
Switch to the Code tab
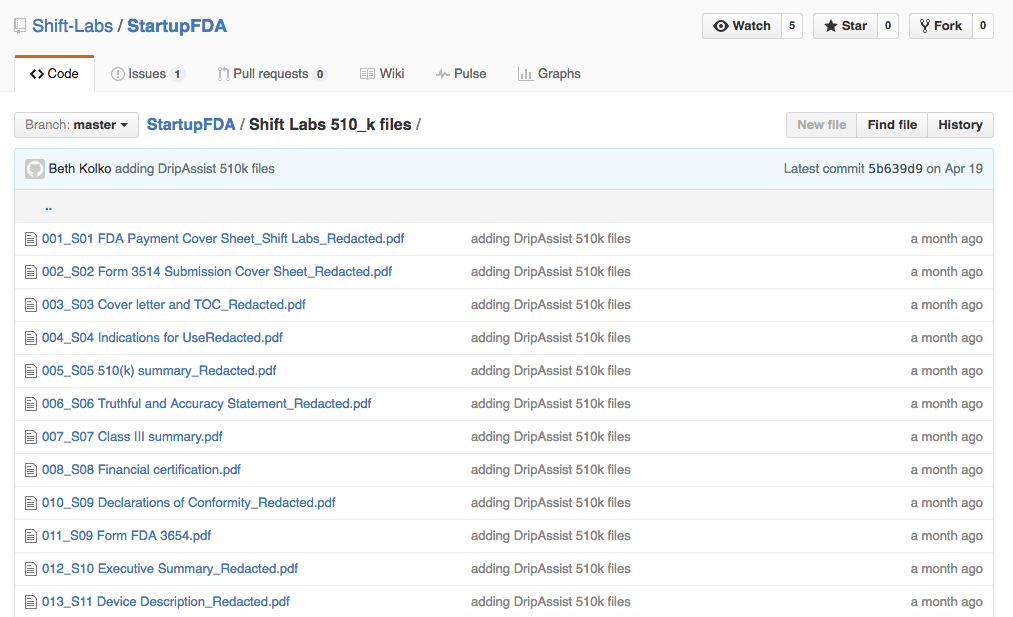(x=54, y=74)
